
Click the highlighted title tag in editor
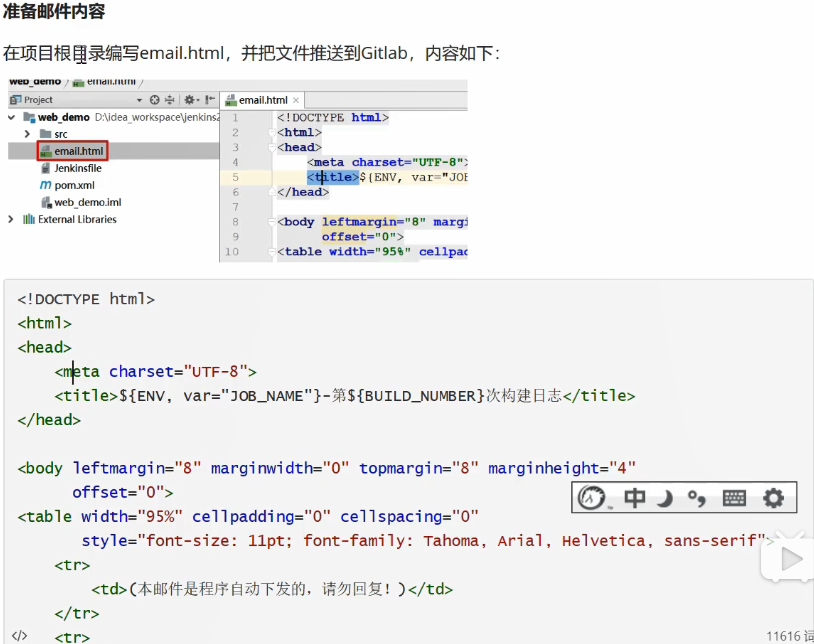pyautogui.click(x=333, y=177)
